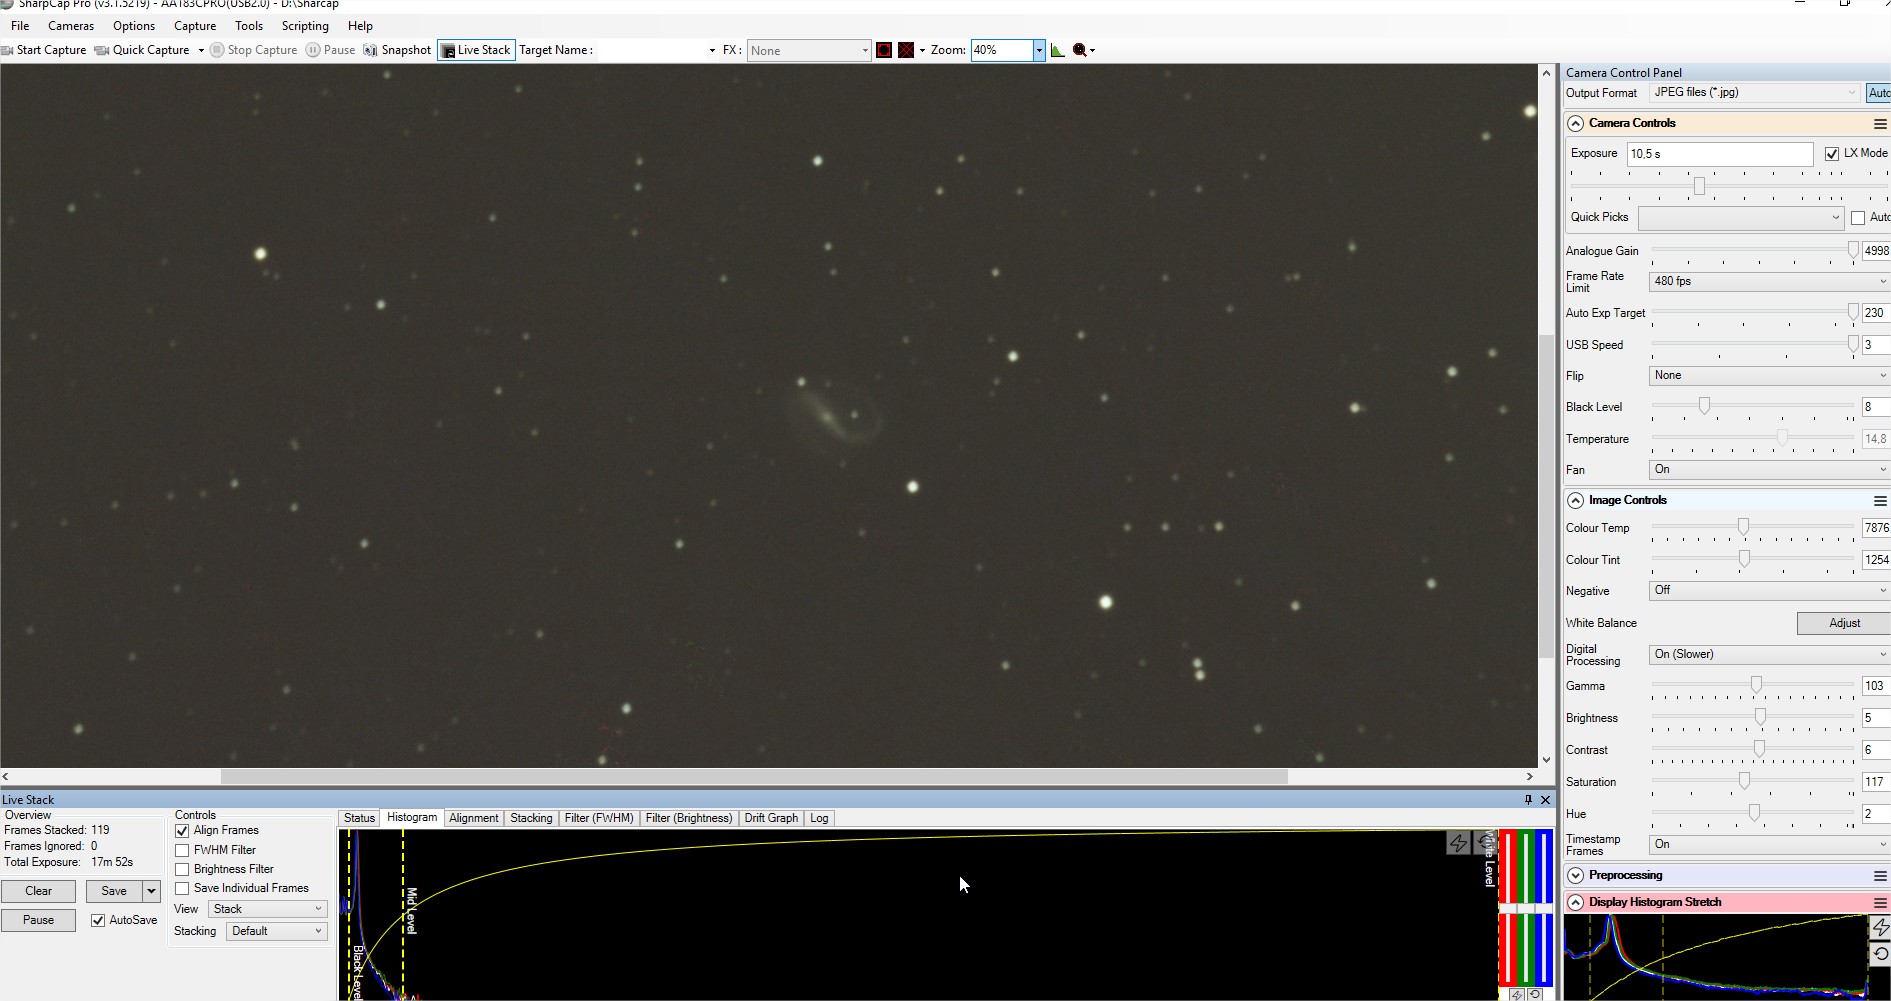Pin the Live Stack panel
The image size is (1891, 1001).
[x=1528, y=799]
